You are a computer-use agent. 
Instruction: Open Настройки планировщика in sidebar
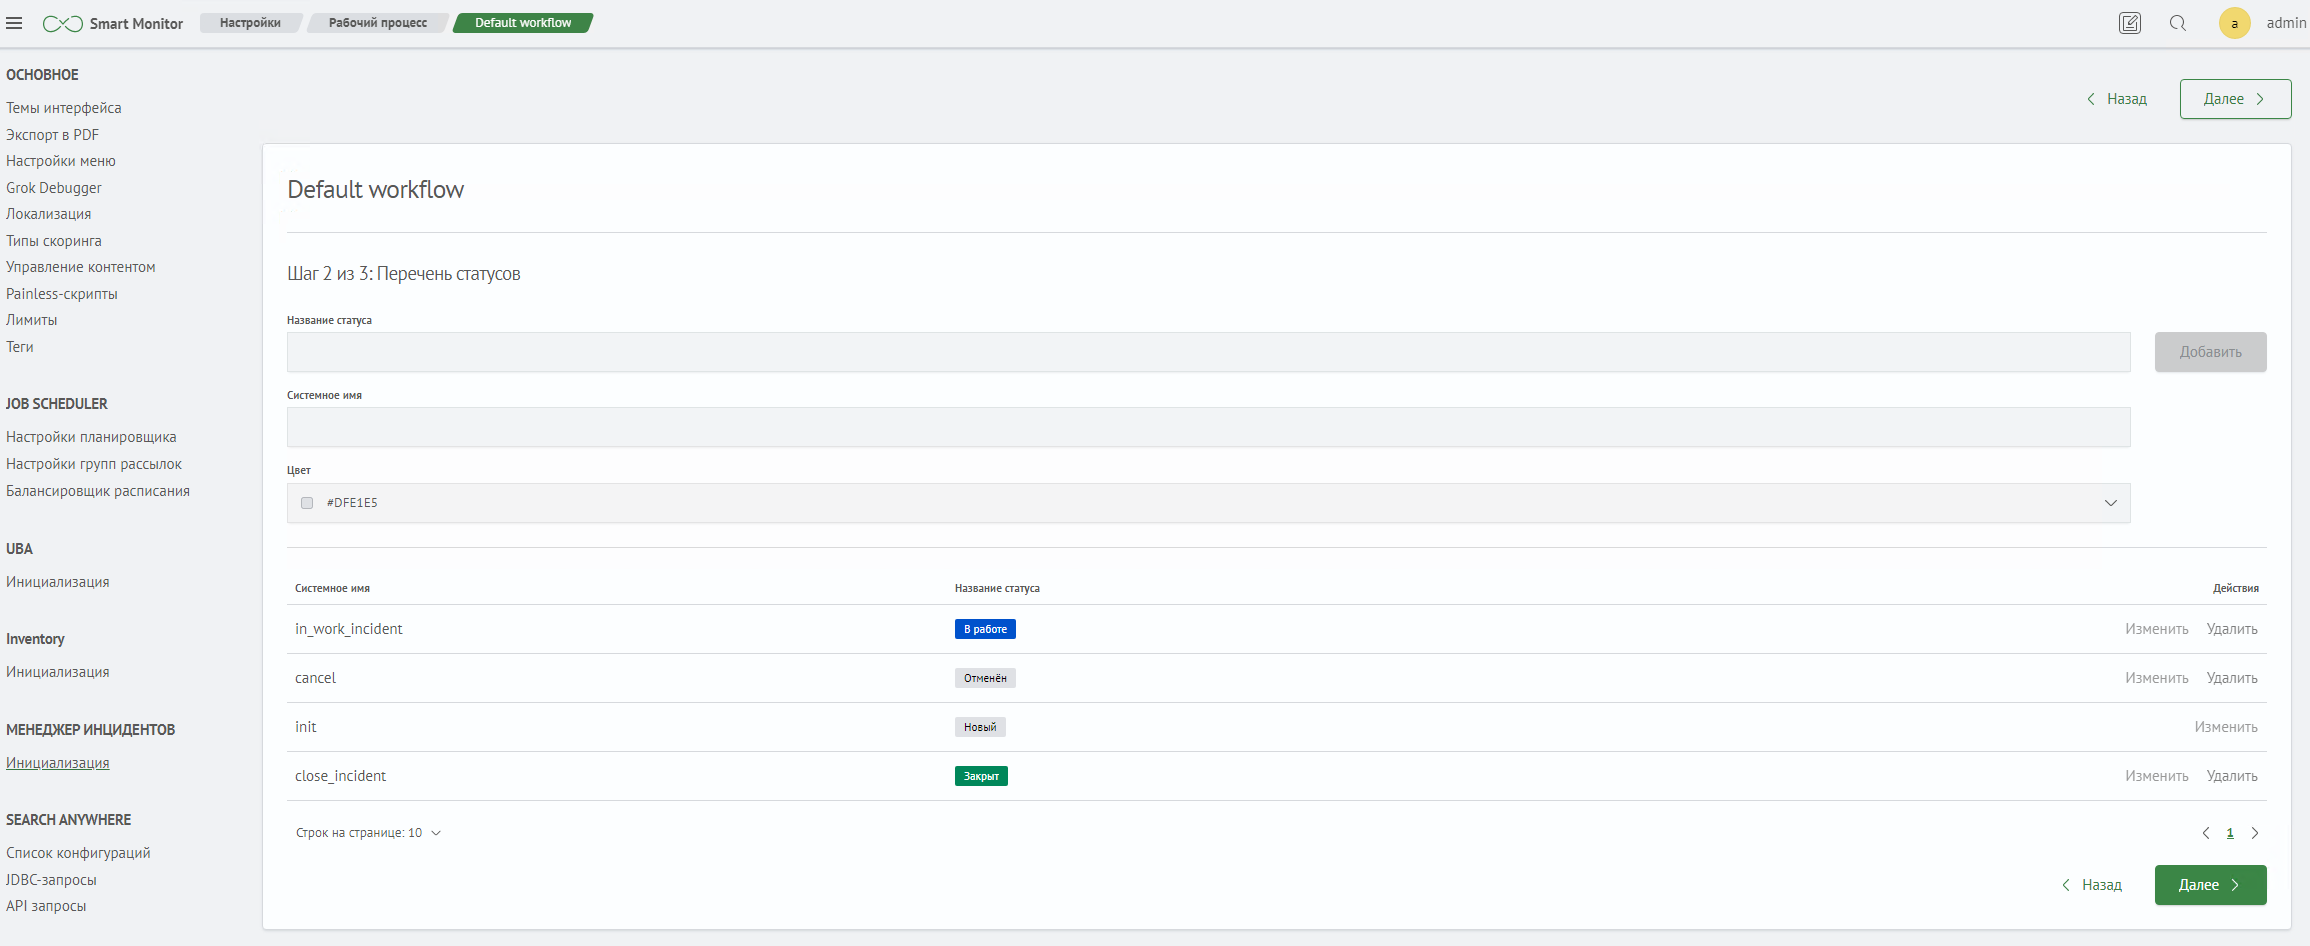[91, 437]
